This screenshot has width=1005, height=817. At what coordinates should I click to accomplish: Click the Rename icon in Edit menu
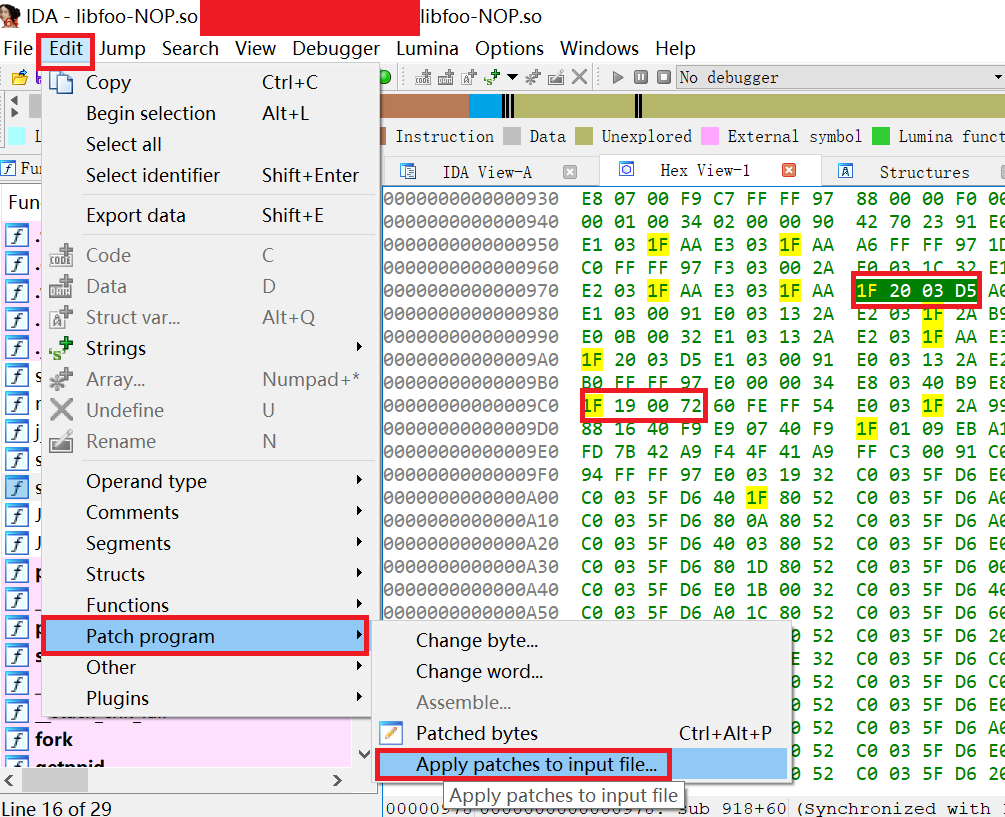coord(61,441)
